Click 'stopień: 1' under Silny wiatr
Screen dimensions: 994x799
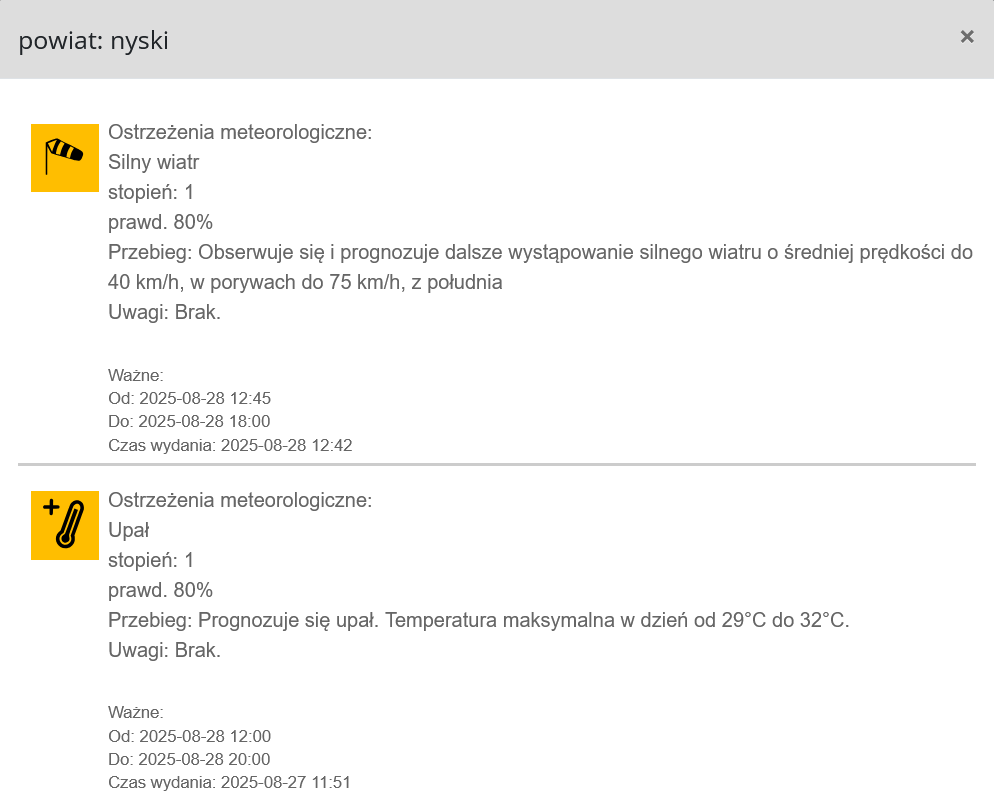(151, 192)
